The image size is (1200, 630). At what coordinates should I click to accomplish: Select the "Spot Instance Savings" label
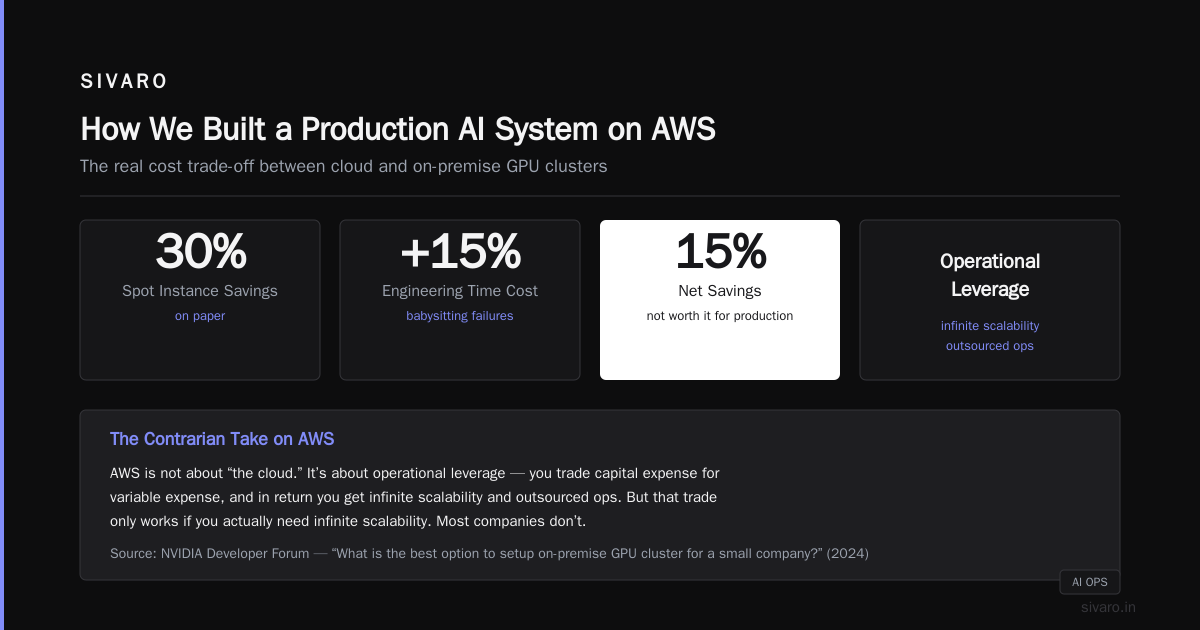point(200,291)
